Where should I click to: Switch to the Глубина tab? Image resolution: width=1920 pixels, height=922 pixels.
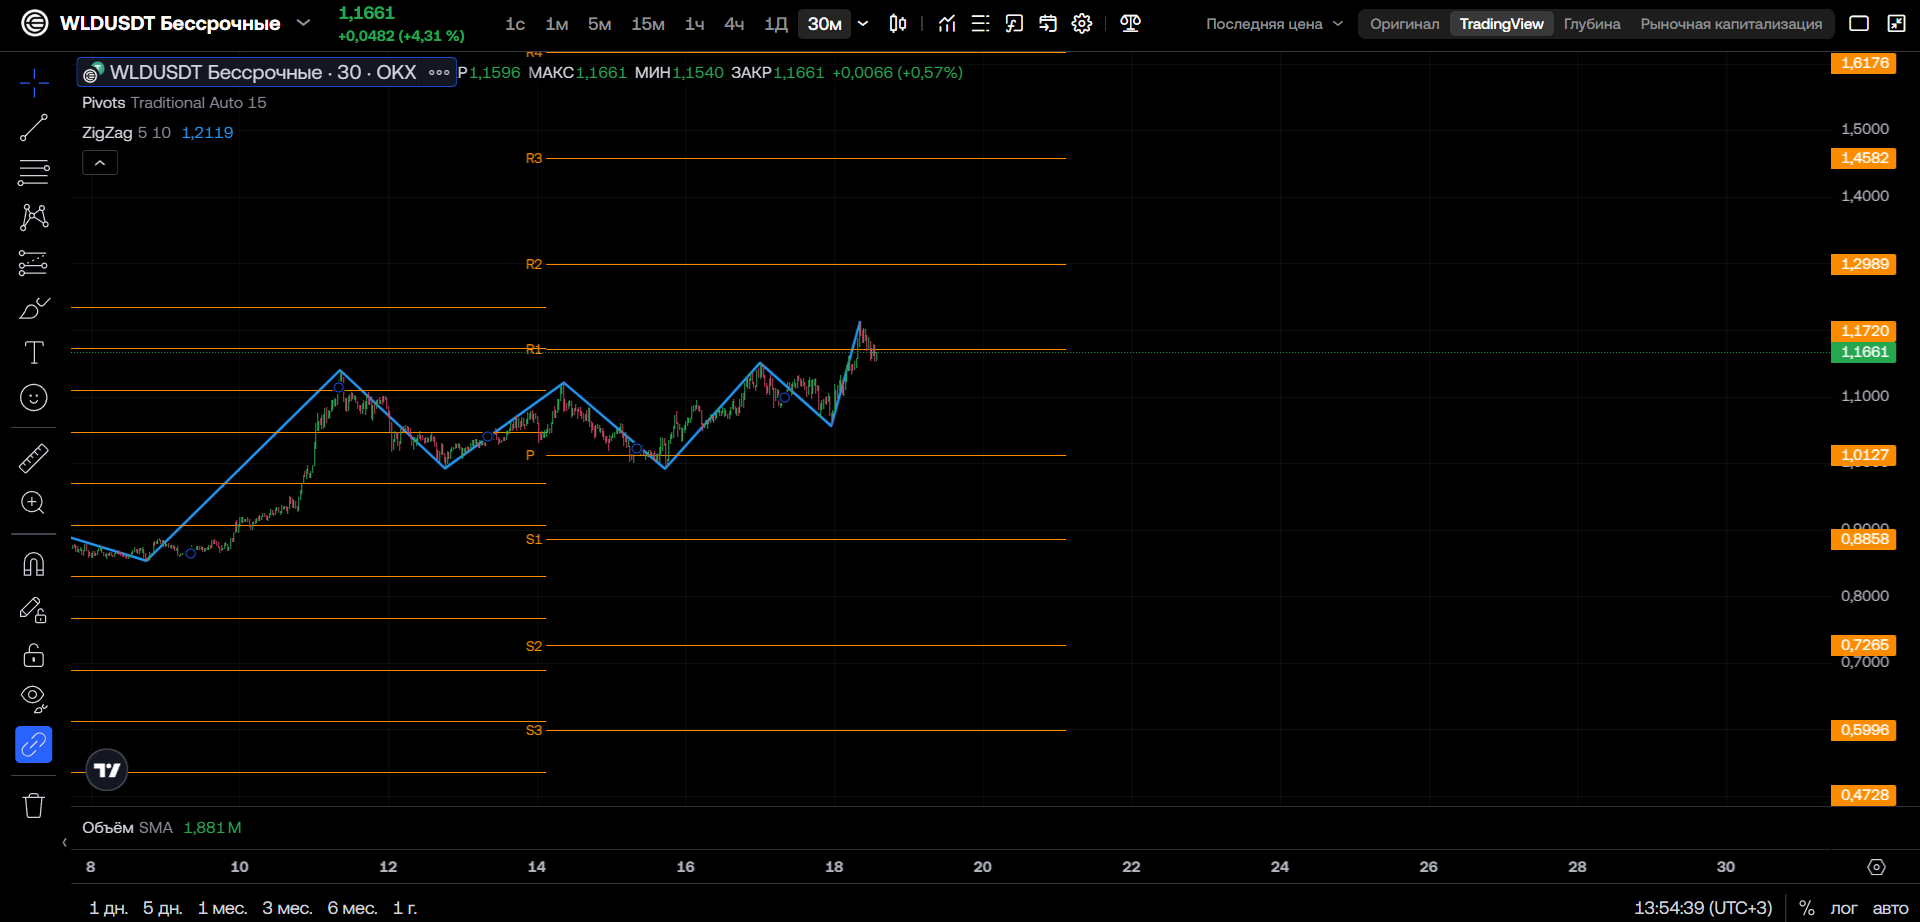coord(1592,24)
